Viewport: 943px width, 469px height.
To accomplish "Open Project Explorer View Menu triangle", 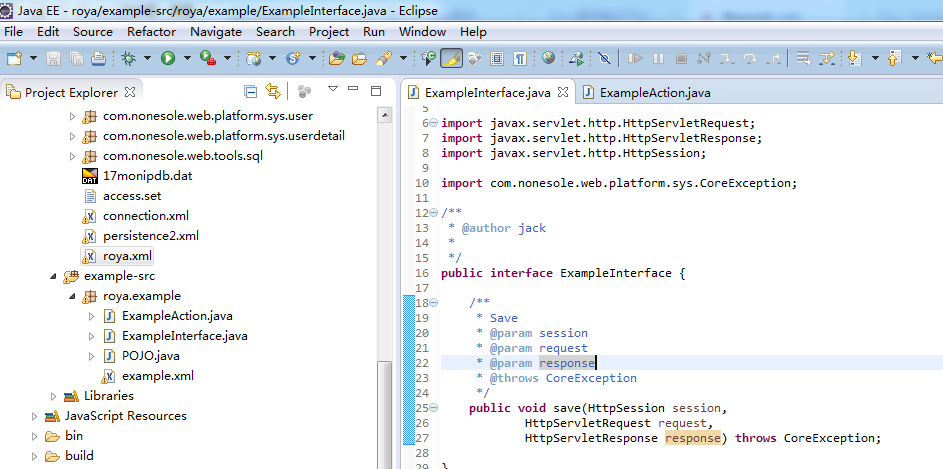I will 333,89.
